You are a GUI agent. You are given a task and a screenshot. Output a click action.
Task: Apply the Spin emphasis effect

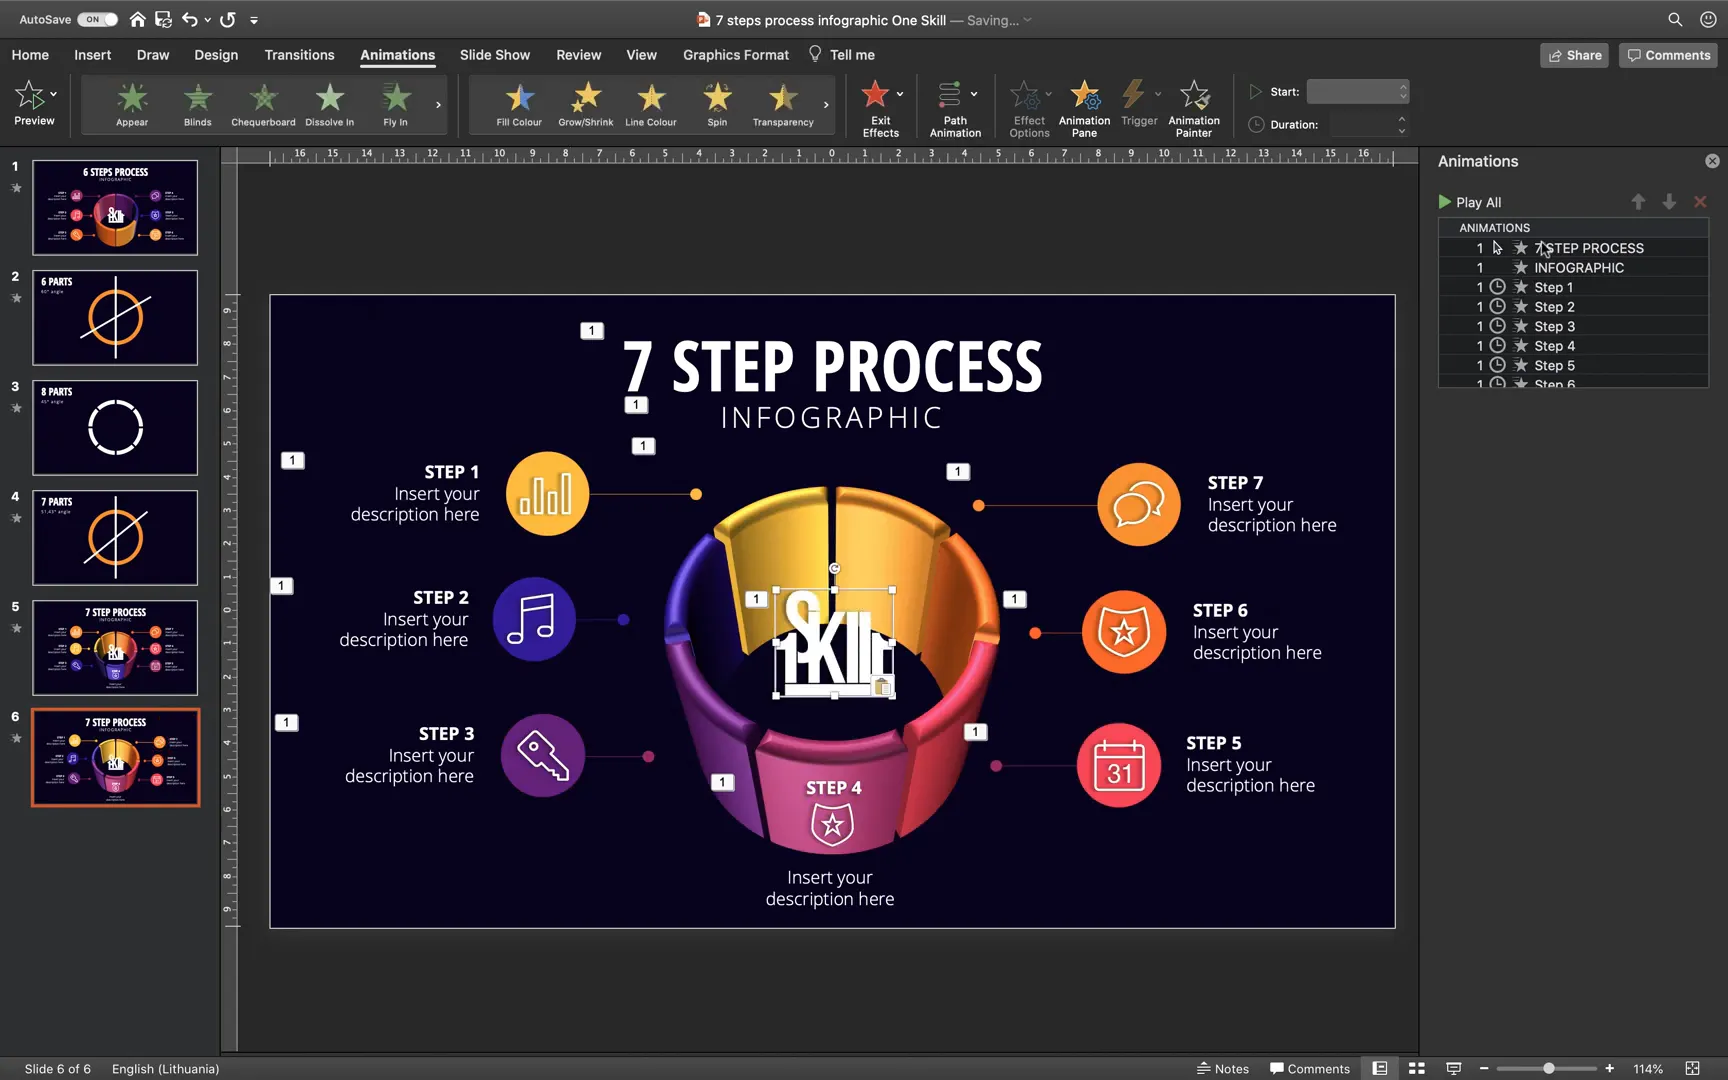point(716,104)
